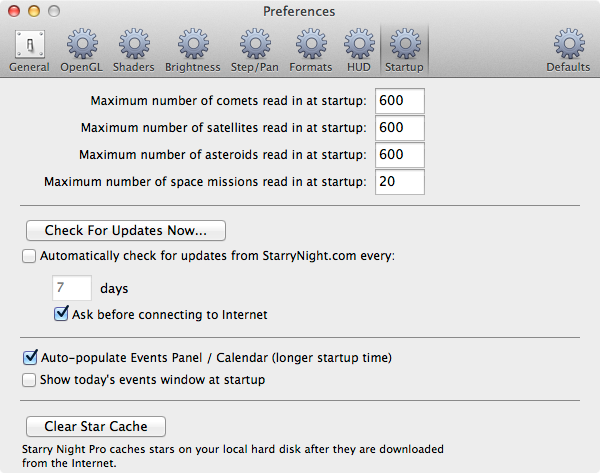
Task: Focus the maximum satellites number field
Action: point(400,128)
